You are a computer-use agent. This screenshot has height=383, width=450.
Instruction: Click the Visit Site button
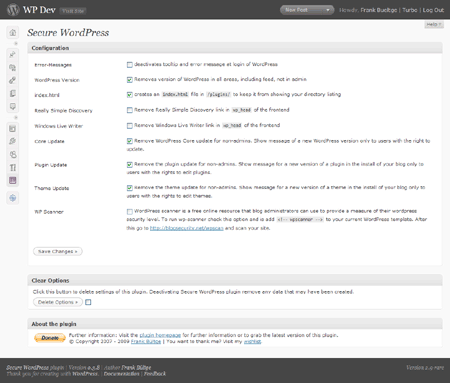click(x=73, y=11)
